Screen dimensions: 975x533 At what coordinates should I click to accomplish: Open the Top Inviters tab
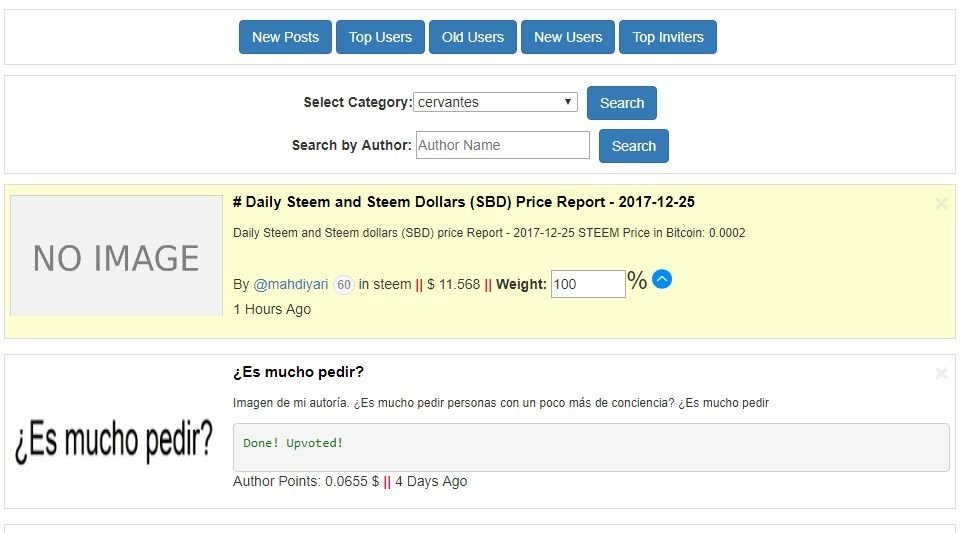(668, 37)
